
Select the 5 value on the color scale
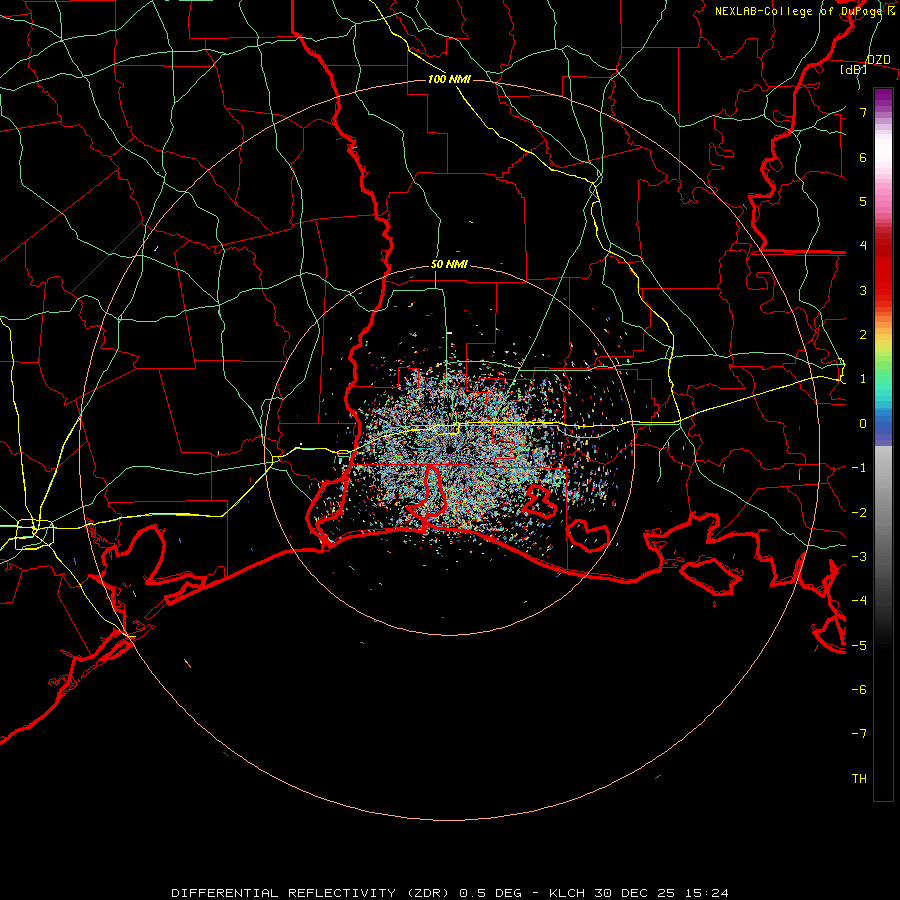[x=863, y=201]
